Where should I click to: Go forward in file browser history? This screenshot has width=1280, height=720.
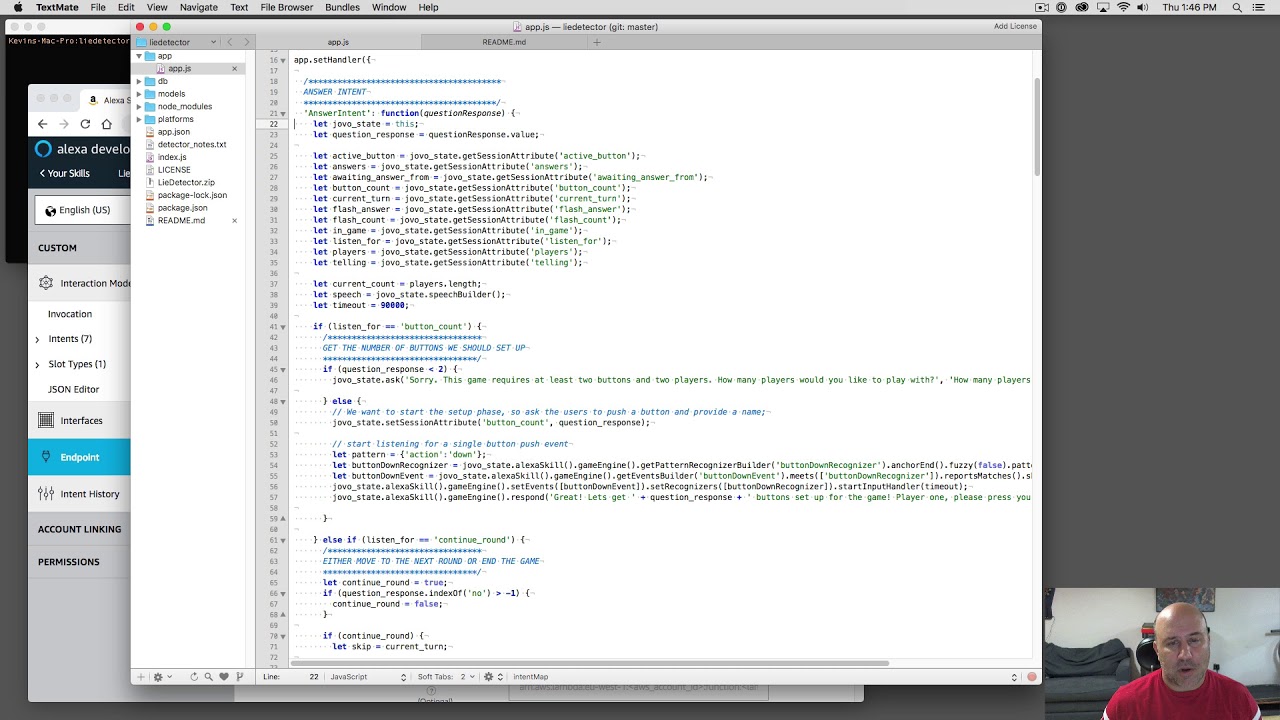(x=246, y=42)
